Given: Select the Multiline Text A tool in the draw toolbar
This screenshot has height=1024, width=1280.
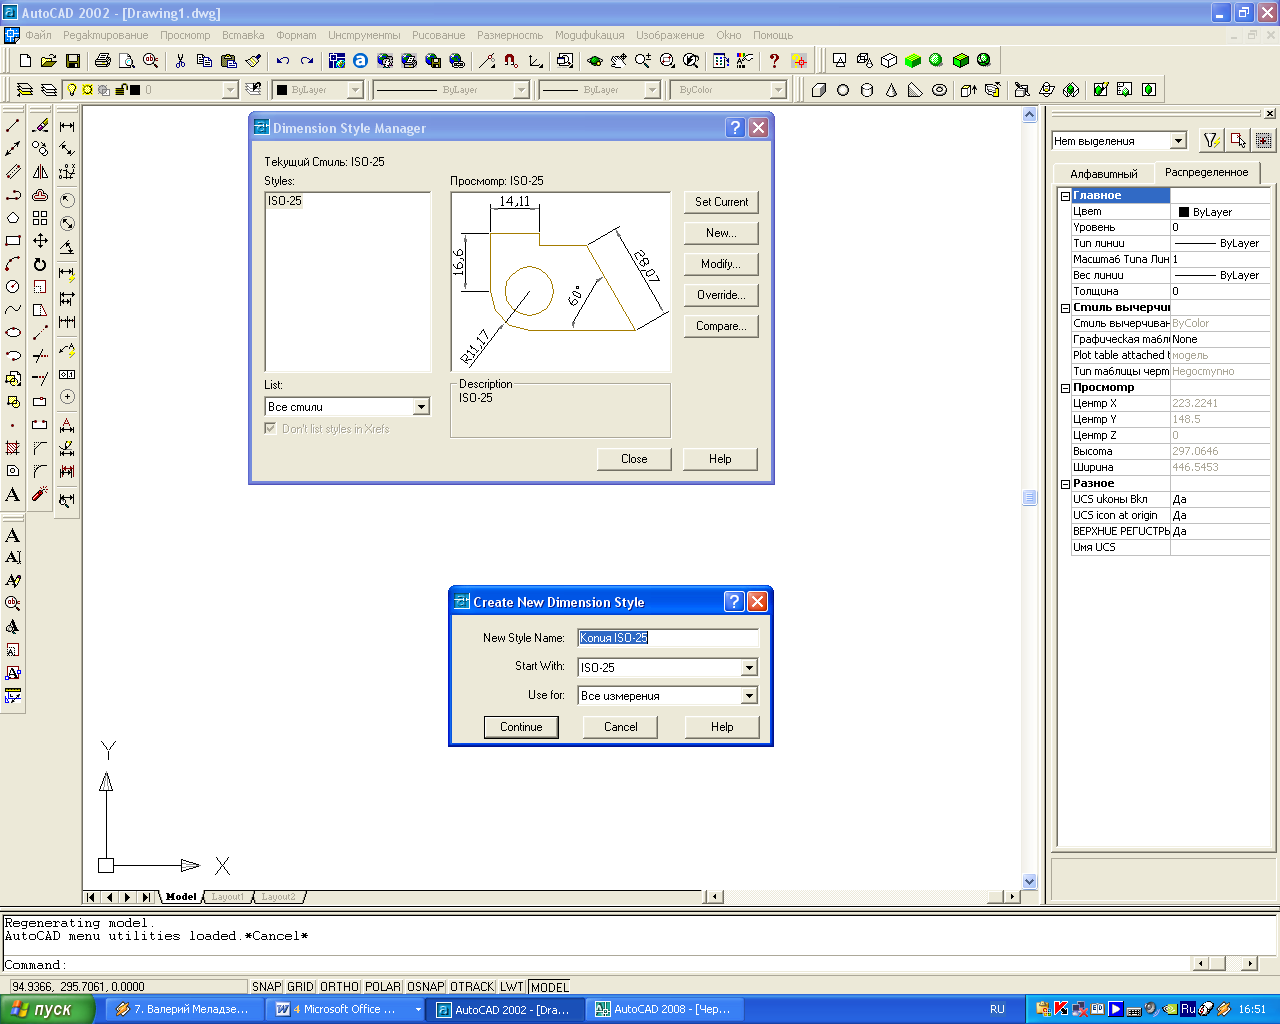Looking at the screenshot, I should (13, 494).
